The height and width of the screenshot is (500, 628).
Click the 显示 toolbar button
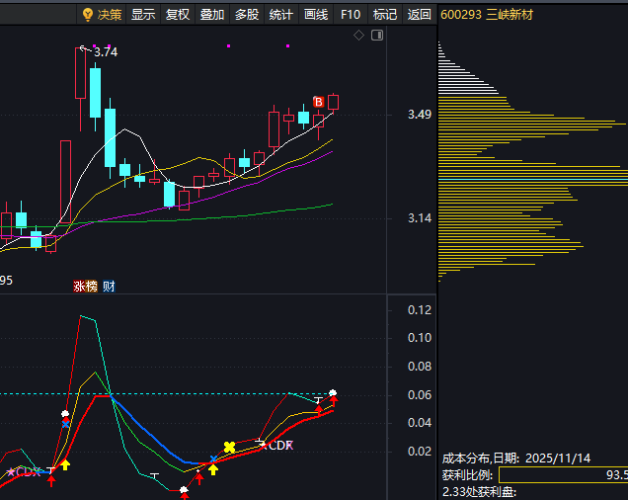tap(143, 14)
